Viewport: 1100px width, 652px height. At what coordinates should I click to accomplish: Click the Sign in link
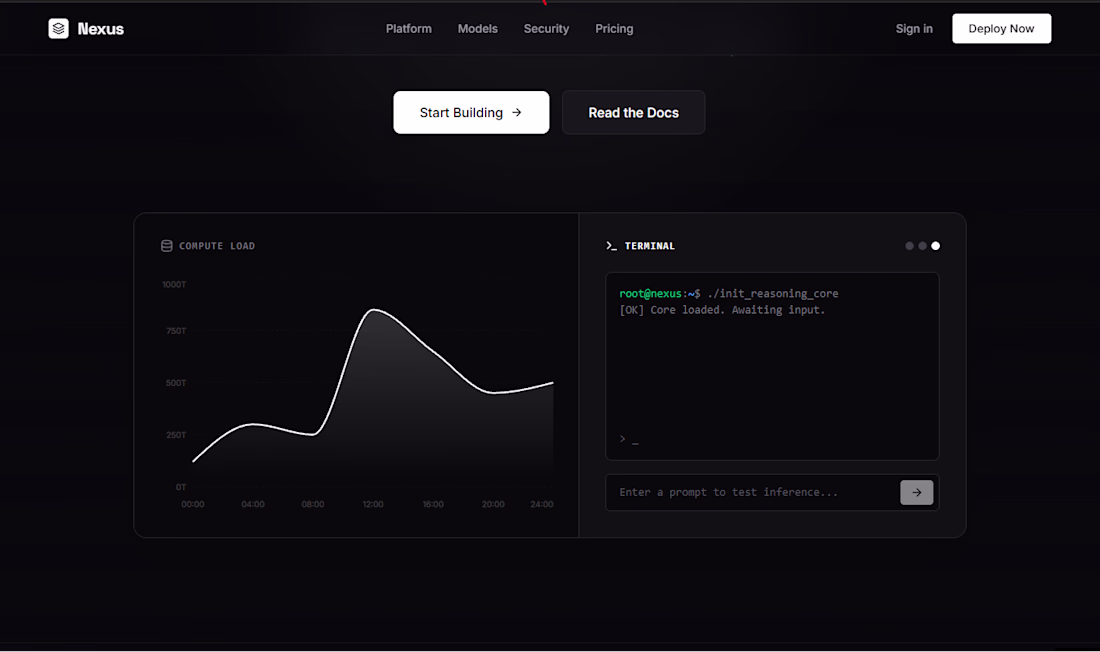[x=913, y=29]
